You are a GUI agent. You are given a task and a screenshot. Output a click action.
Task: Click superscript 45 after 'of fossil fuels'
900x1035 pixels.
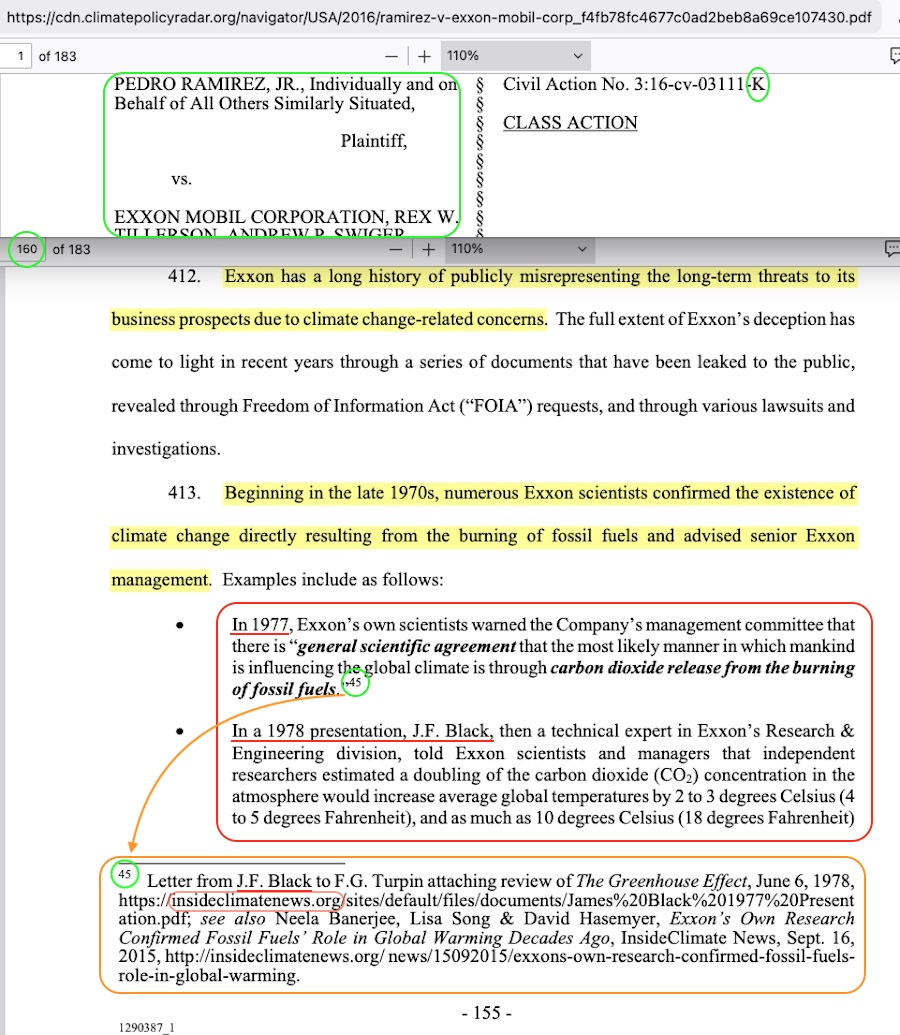[x=353, y=683]
